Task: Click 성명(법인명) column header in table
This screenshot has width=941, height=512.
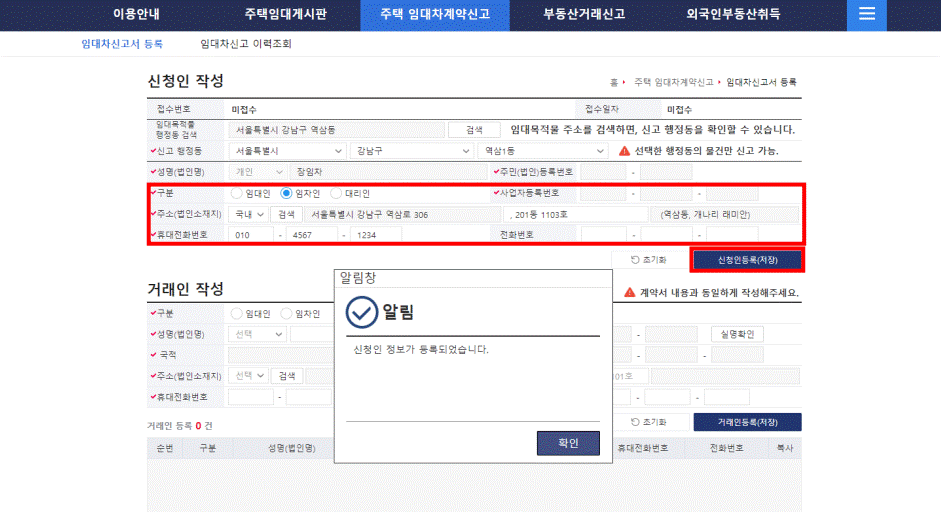Action: [292, 448]
